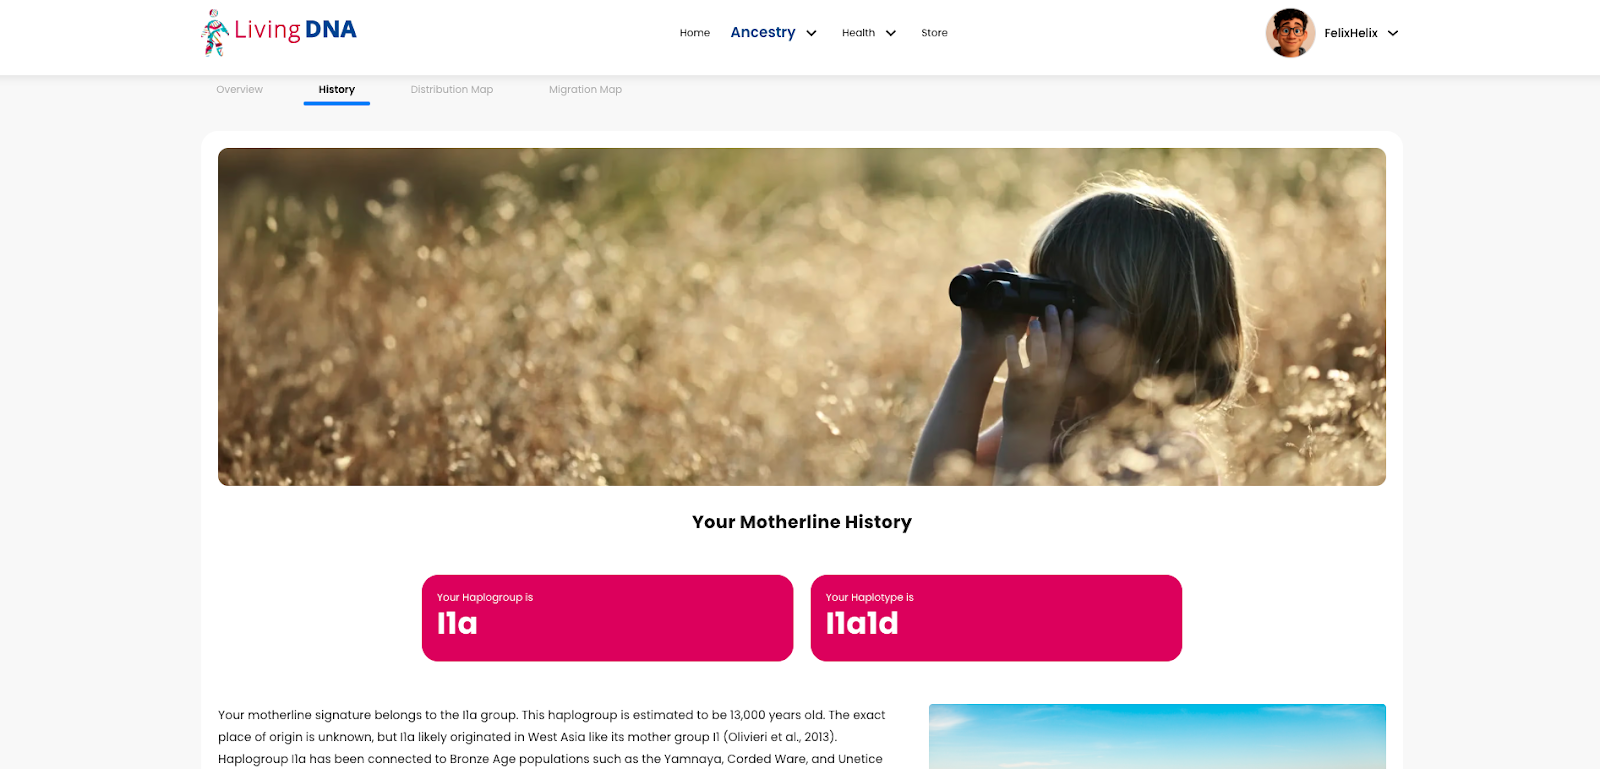Viewport: 1600px width, 769px height.
Task: Select the Health nav label
Action: [x=858, y=33]
